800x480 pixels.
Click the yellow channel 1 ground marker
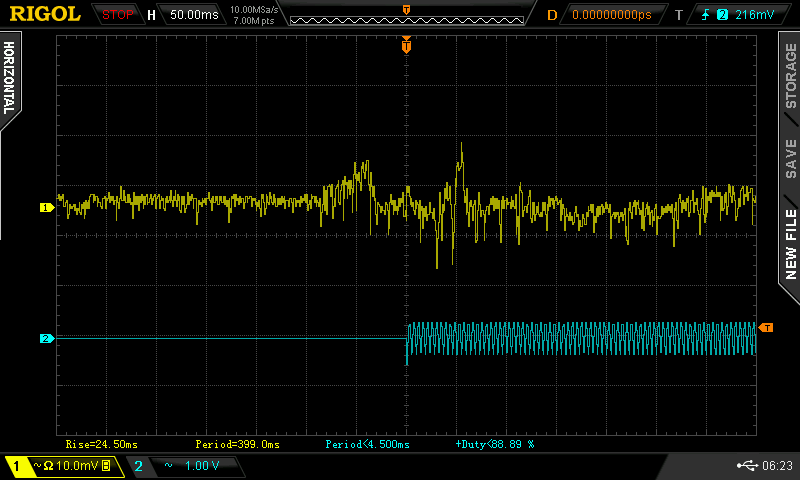[46, 208]
